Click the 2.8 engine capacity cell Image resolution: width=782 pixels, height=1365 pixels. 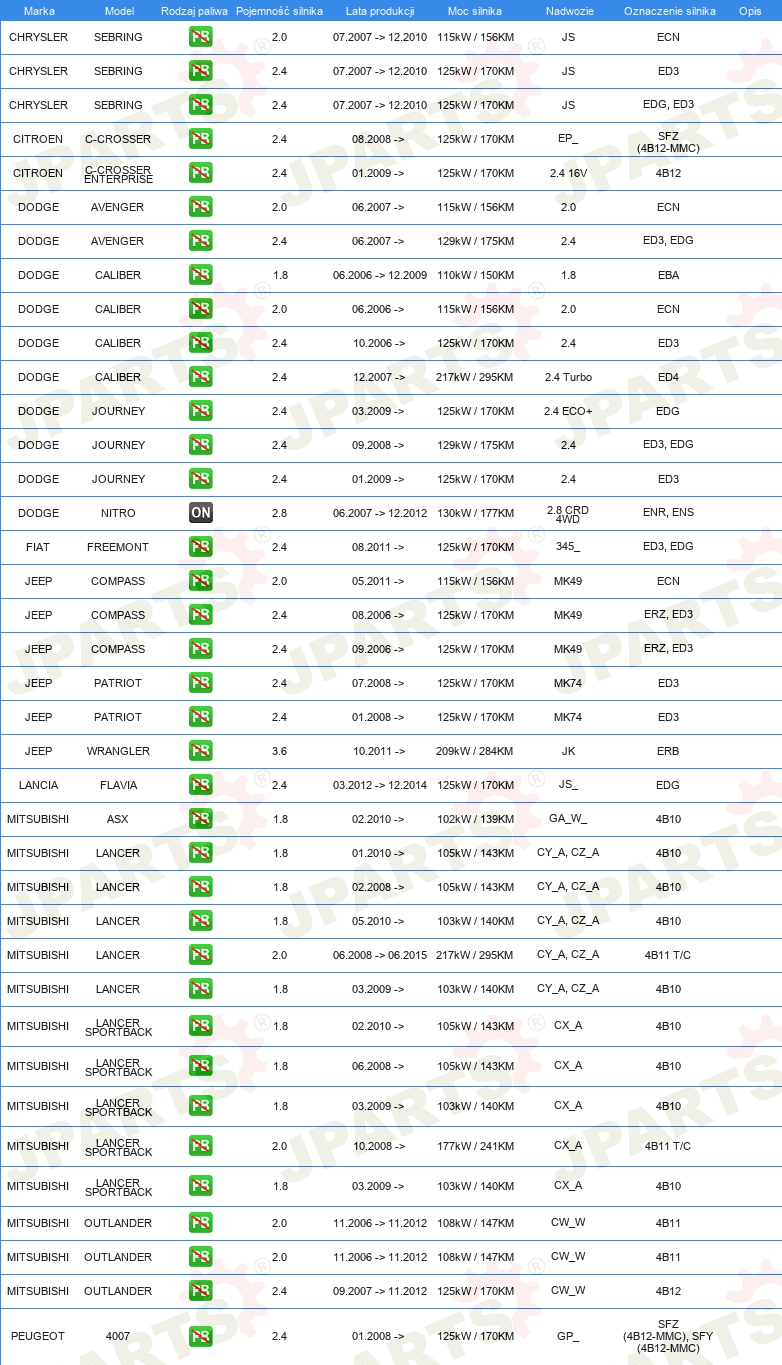pos(279,513)
